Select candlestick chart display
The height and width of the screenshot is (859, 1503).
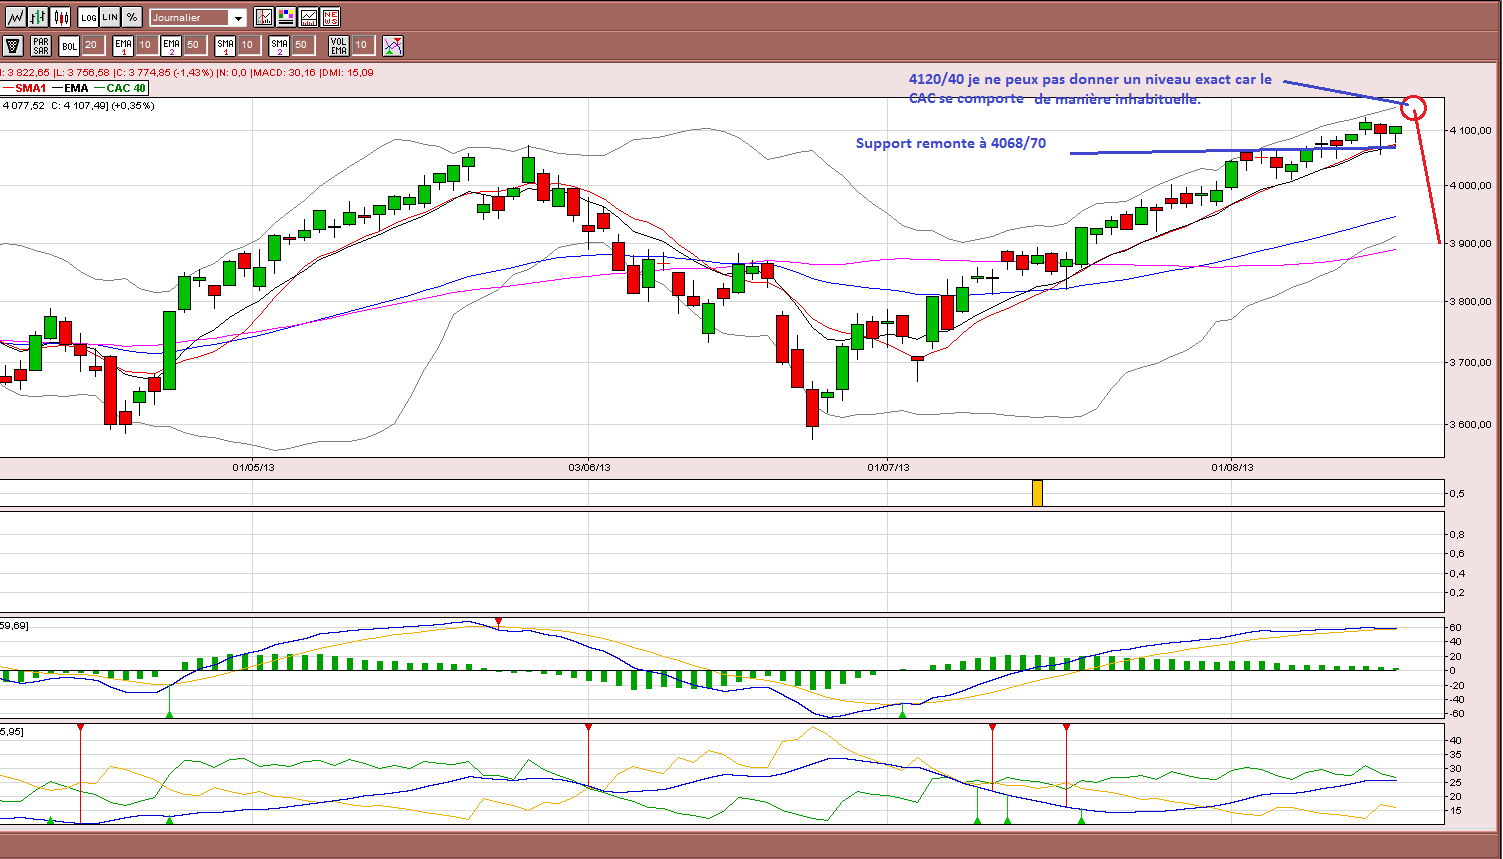61,17
